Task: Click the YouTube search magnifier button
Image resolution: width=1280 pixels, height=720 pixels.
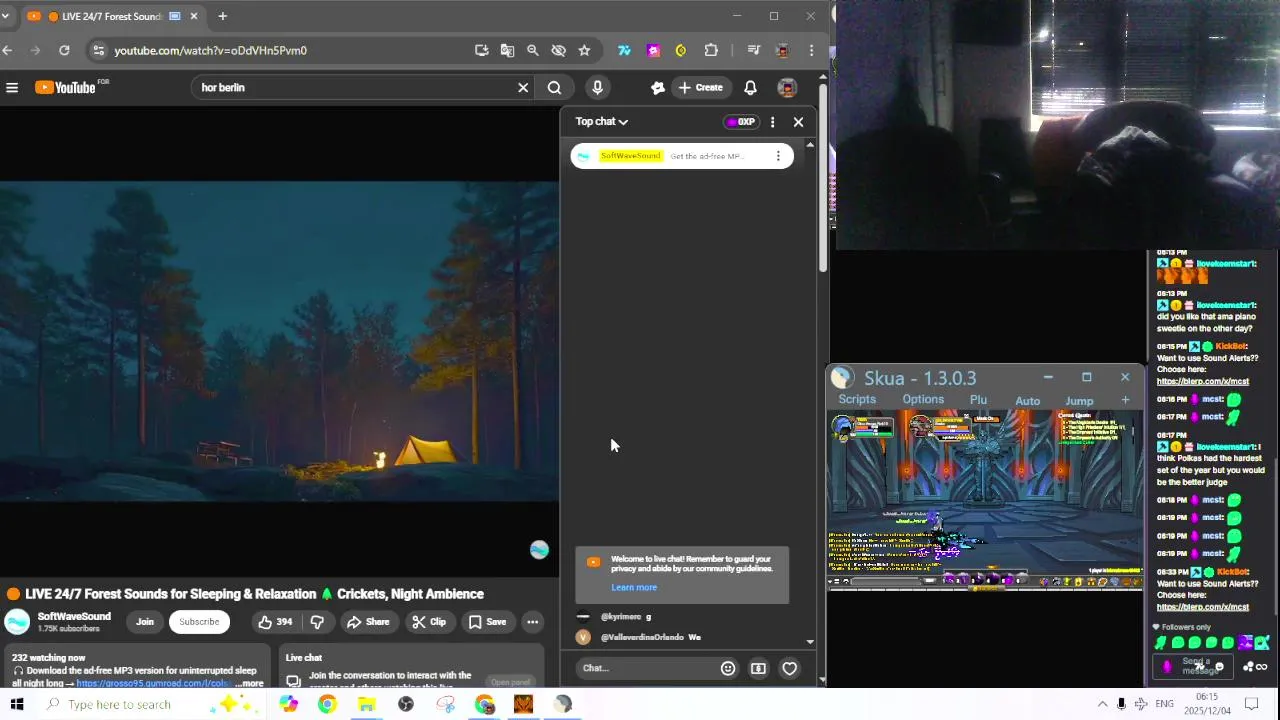Action: 554,88
